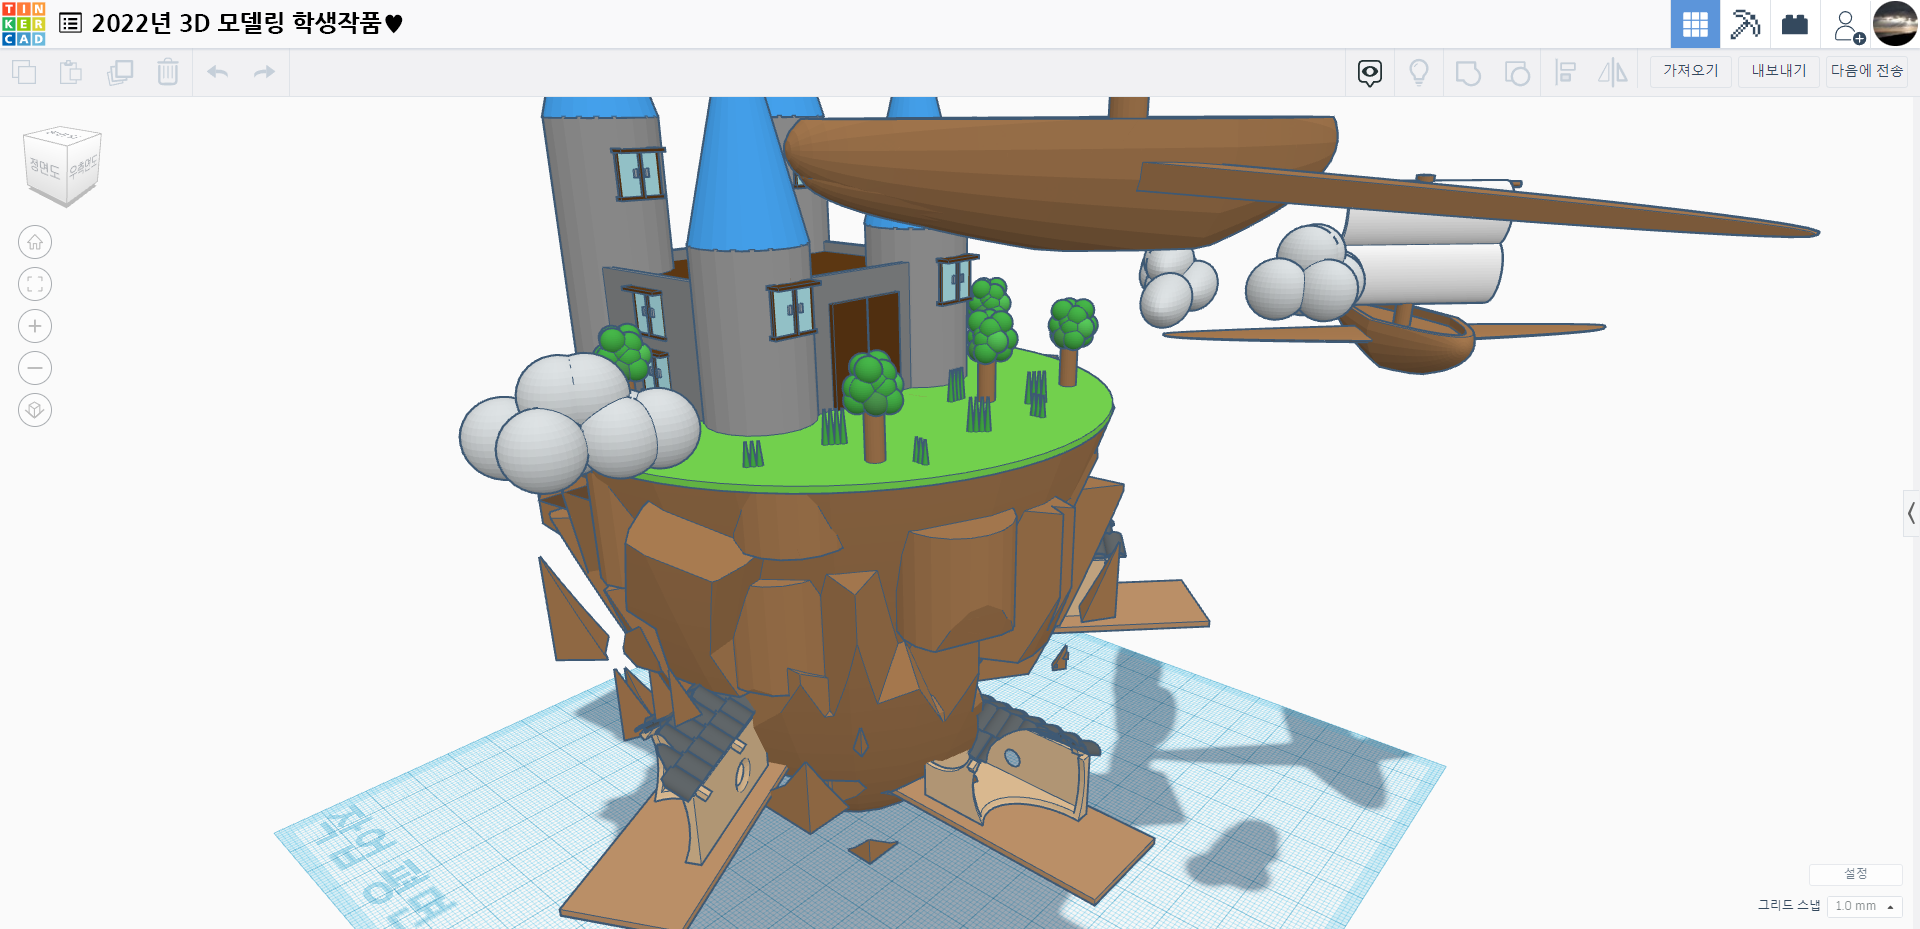
Task: Click the 가져오기 import button
Action: tap(1690, 71)
